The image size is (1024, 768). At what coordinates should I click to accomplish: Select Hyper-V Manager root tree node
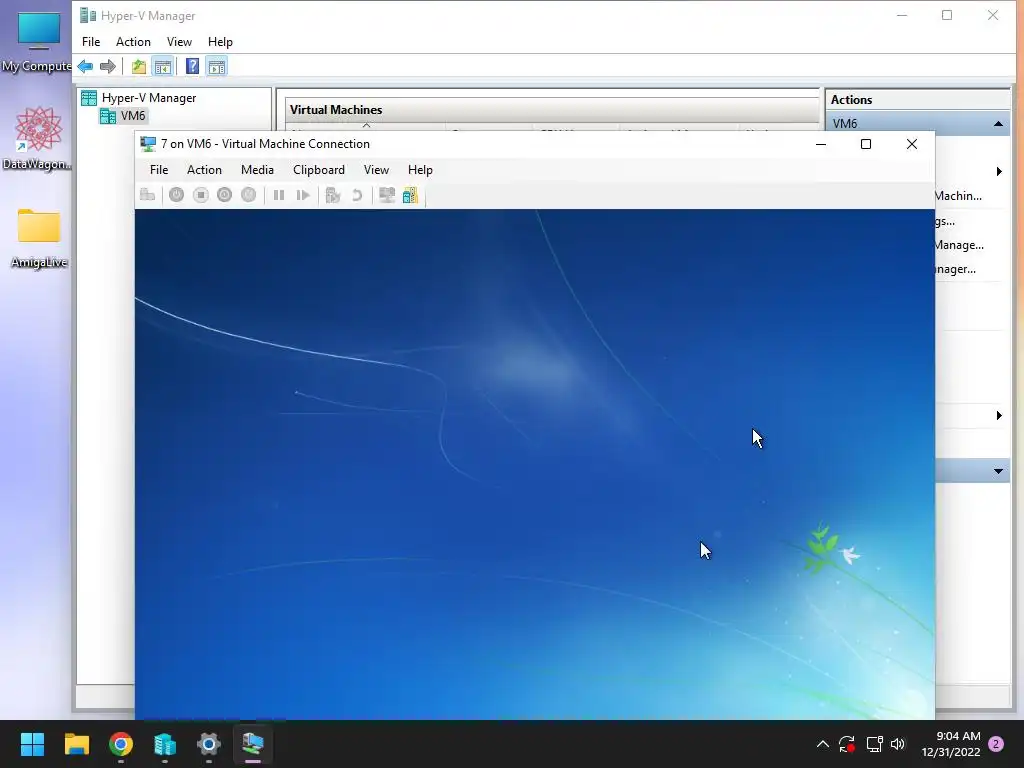(x=138, y=98)
